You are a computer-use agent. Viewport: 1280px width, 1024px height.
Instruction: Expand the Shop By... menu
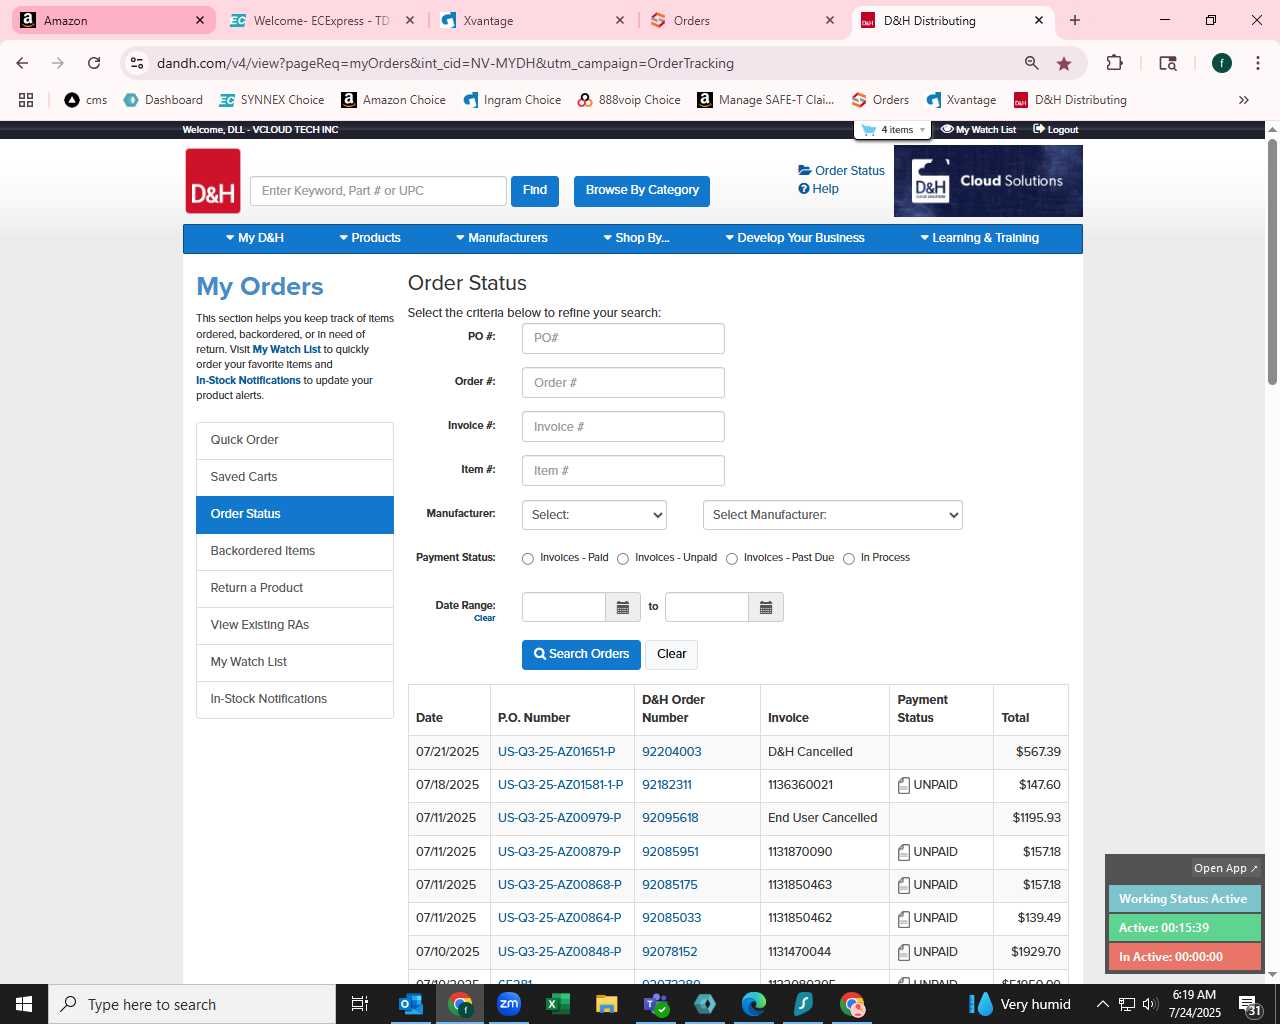[636, 238]
